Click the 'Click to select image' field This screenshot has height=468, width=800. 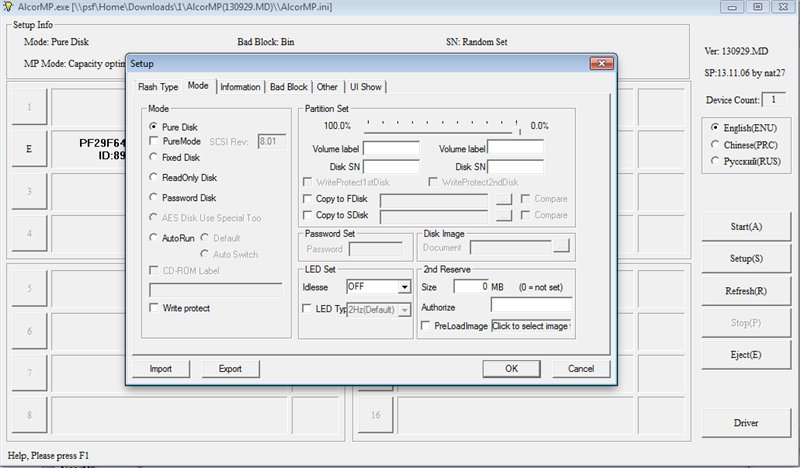point(531,326)
